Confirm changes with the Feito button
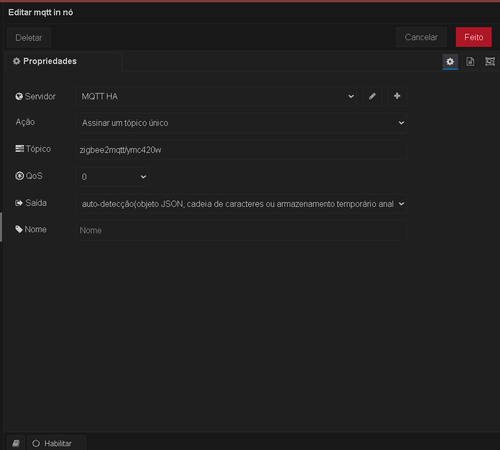The width and height of the screenshot is (500, 450). point(474,37)
